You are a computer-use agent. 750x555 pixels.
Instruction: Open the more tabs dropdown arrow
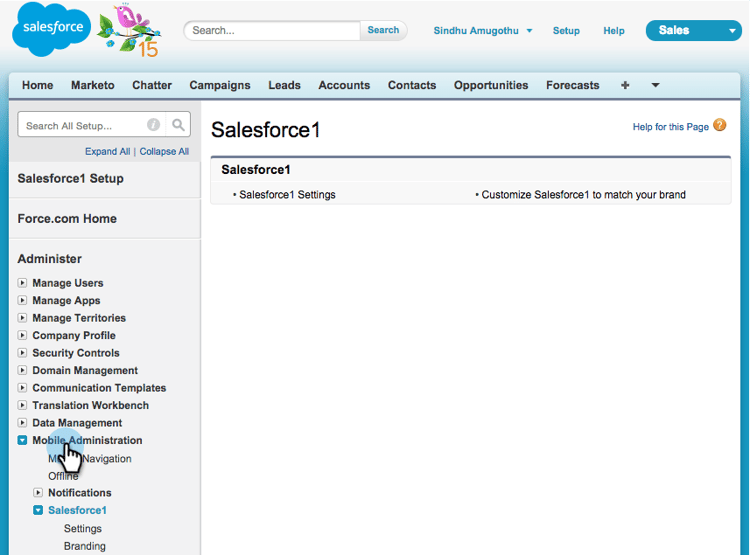point(655,85)
